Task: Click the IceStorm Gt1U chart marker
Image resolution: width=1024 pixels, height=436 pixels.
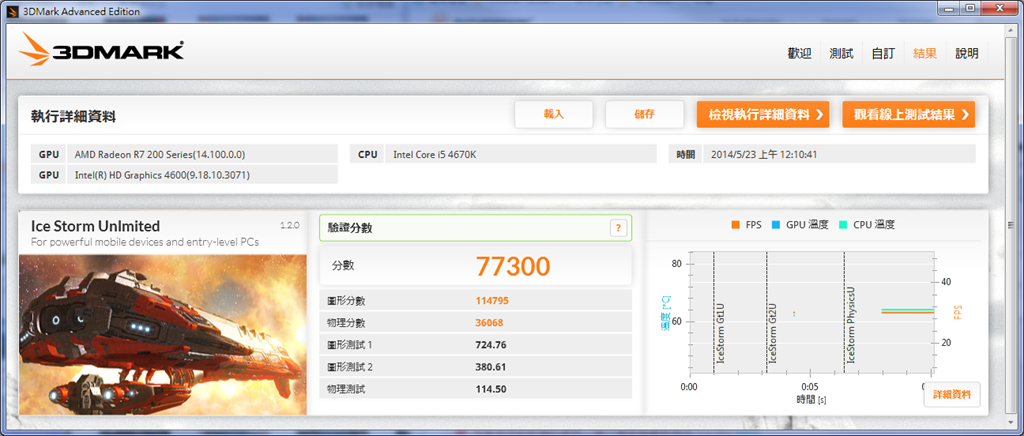Action: (x=720, y=332)
